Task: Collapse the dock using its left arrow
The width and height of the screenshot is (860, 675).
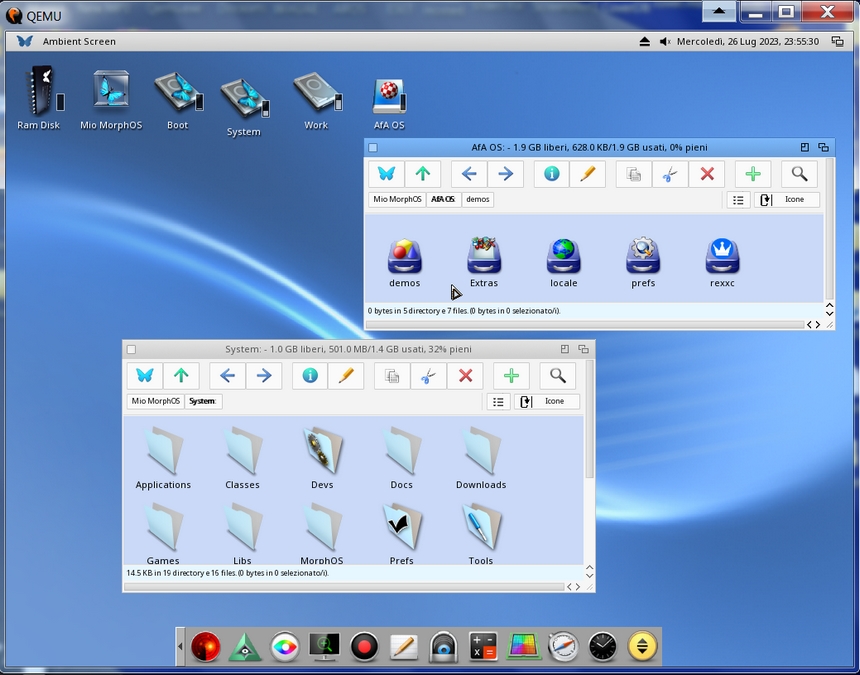Action: 180,647
